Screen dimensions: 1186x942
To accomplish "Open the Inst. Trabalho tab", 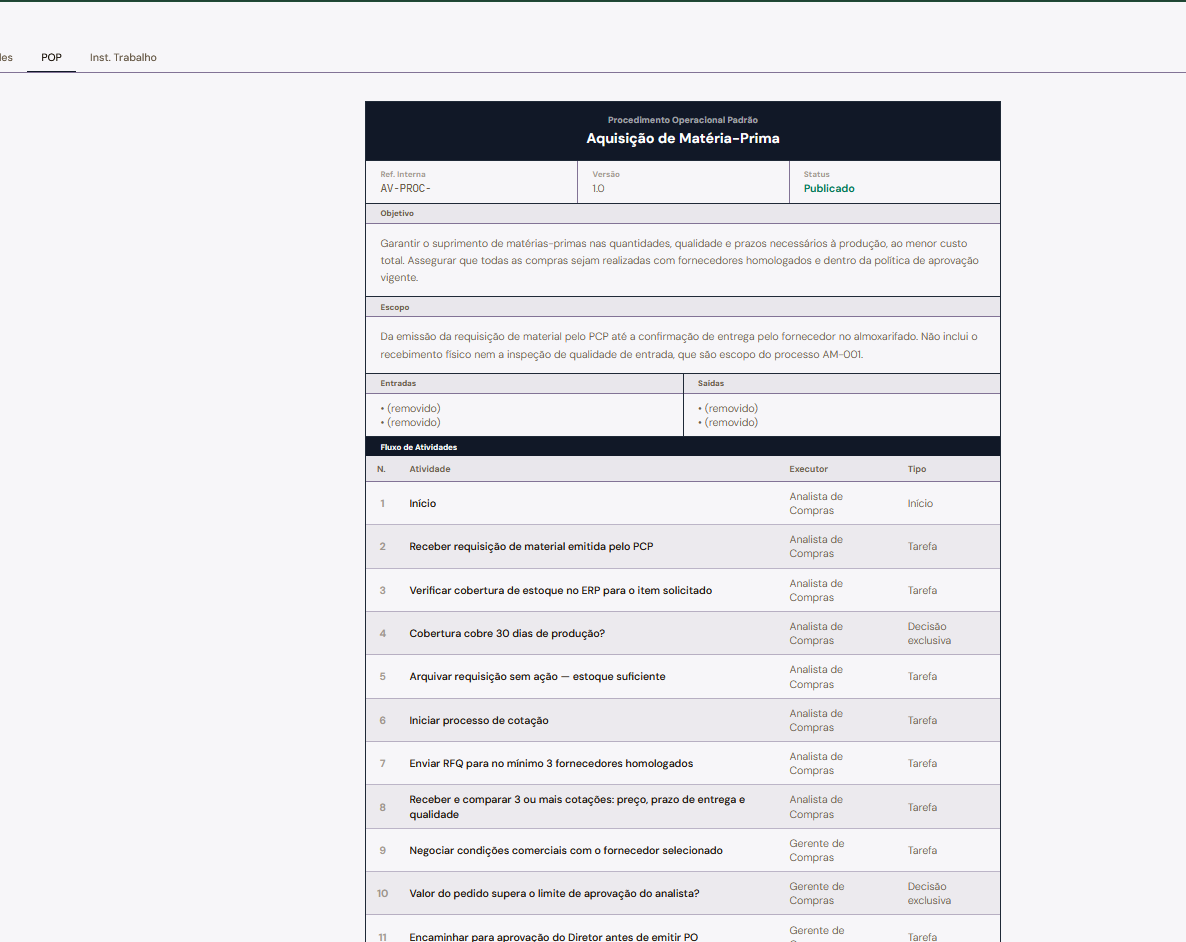I will [x=123, y=58].
